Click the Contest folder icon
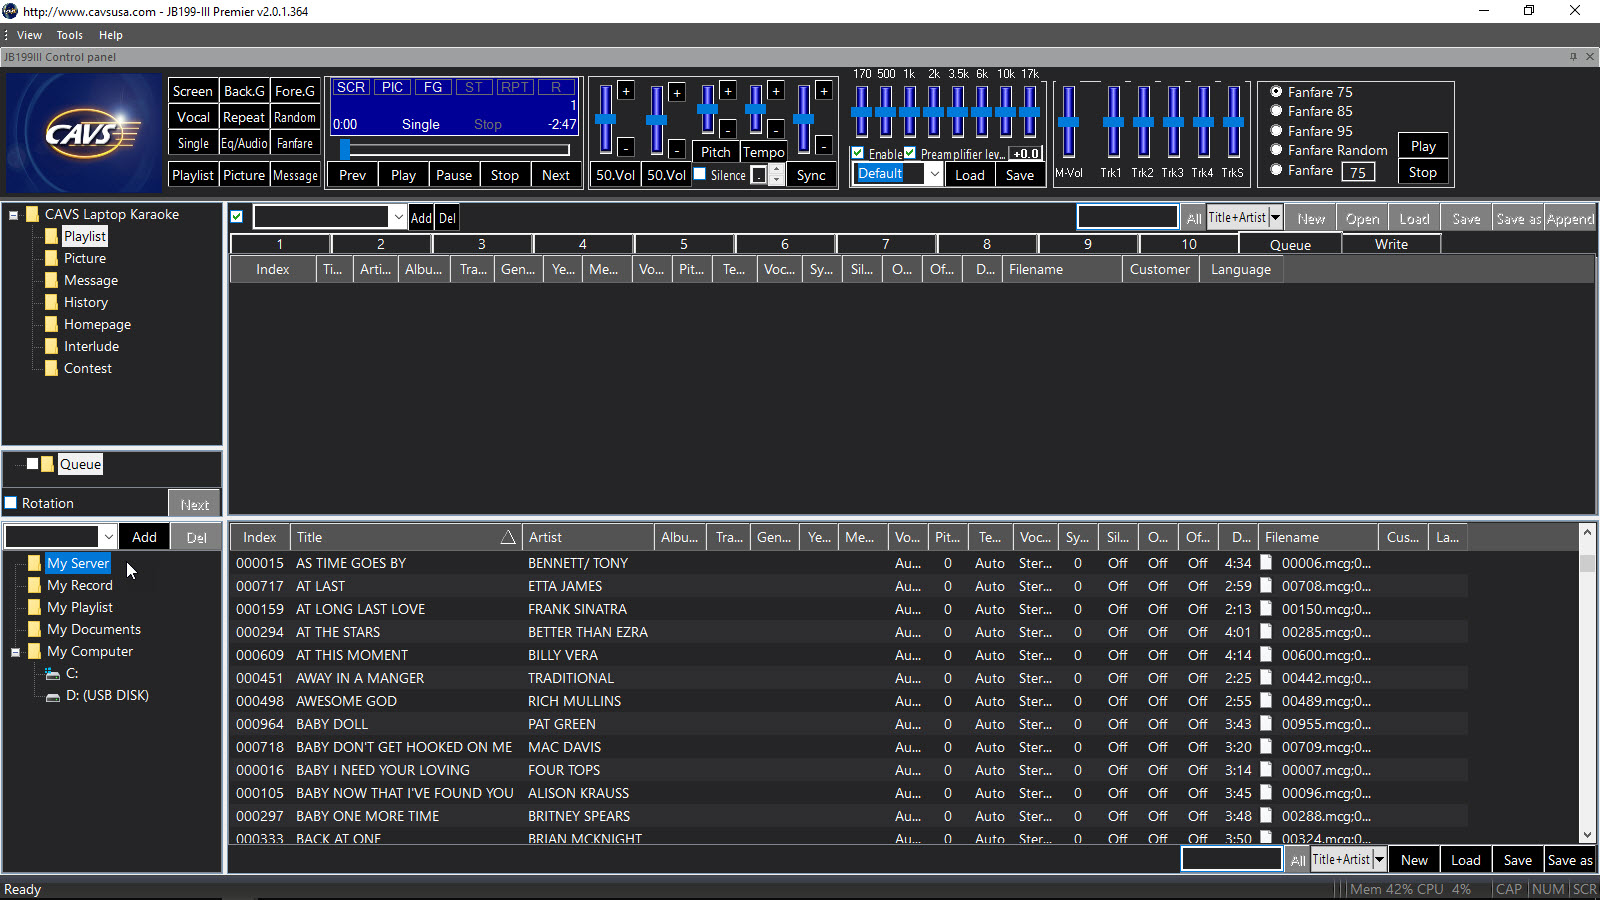 click(52, 368)
